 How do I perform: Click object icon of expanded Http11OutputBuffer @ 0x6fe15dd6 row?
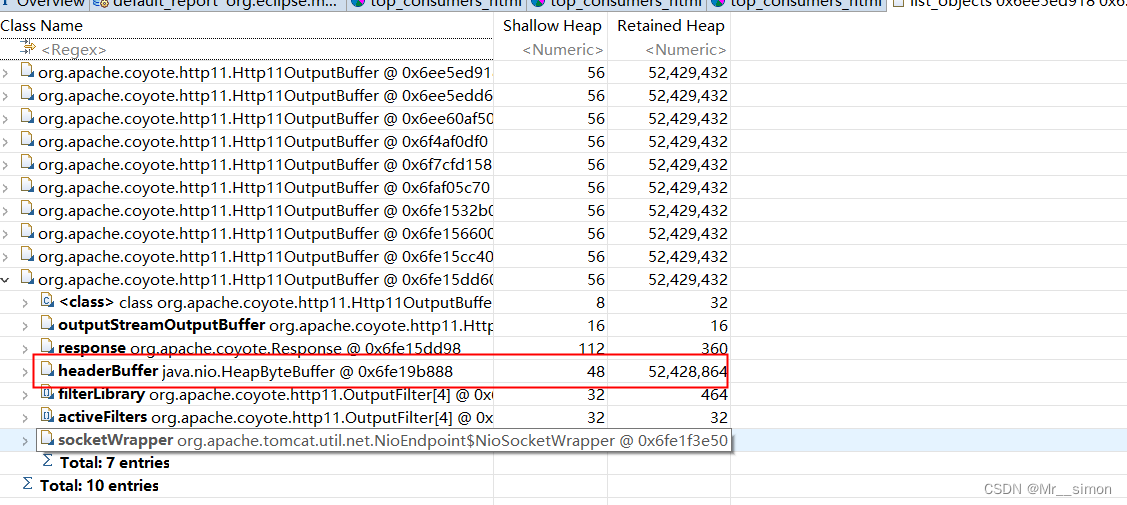[27, 279]
